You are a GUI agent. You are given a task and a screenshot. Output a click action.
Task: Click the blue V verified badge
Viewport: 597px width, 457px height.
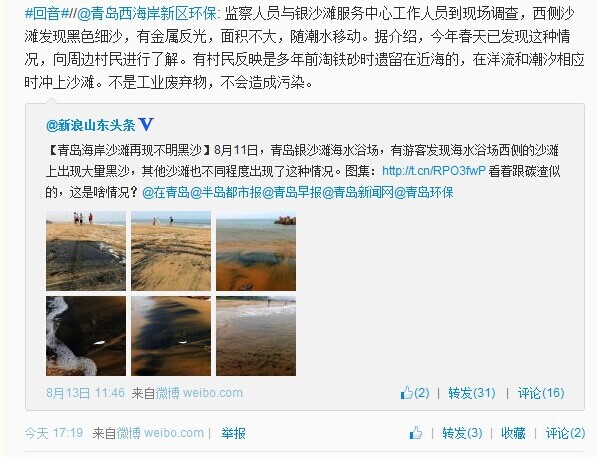coord(146,125)
